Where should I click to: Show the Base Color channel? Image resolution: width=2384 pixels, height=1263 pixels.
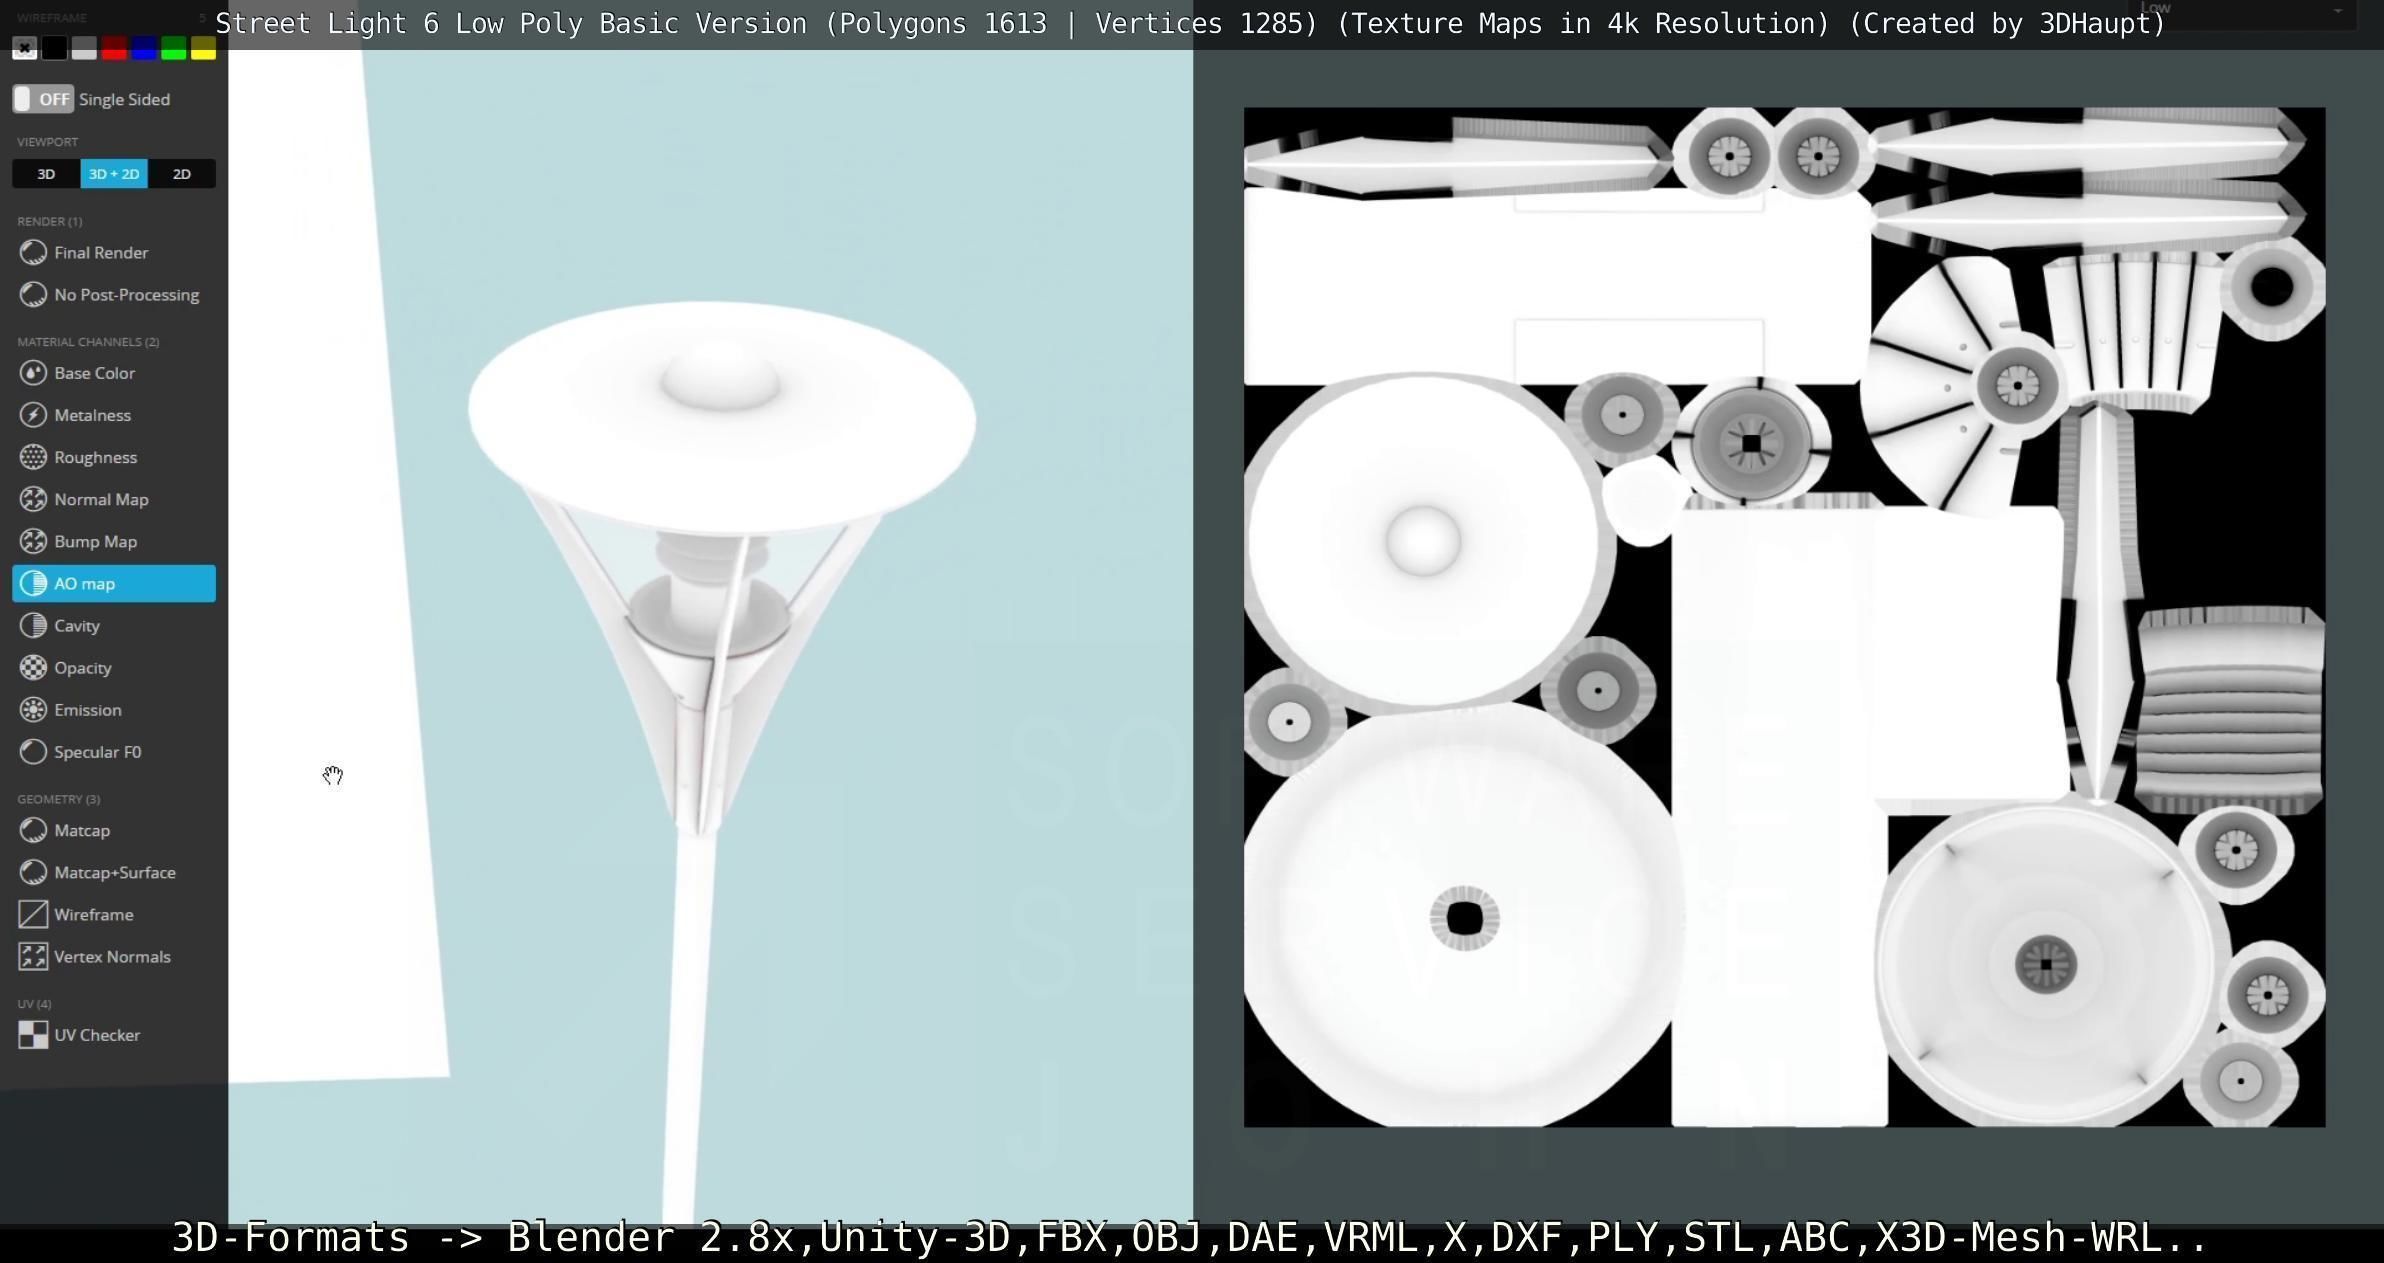point(114,373)
